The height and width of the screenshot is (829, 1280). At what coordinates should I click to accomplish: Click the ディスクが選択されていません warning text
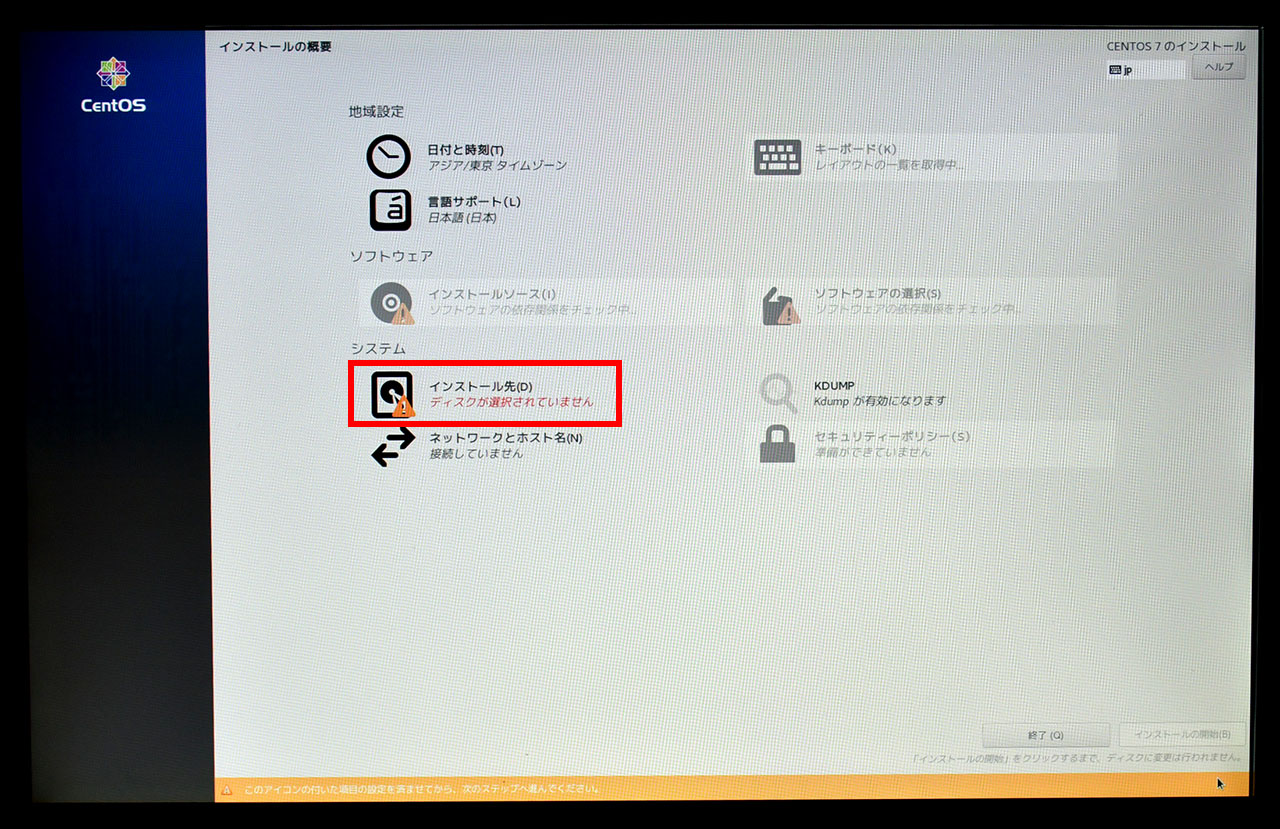tap(511, 402)
